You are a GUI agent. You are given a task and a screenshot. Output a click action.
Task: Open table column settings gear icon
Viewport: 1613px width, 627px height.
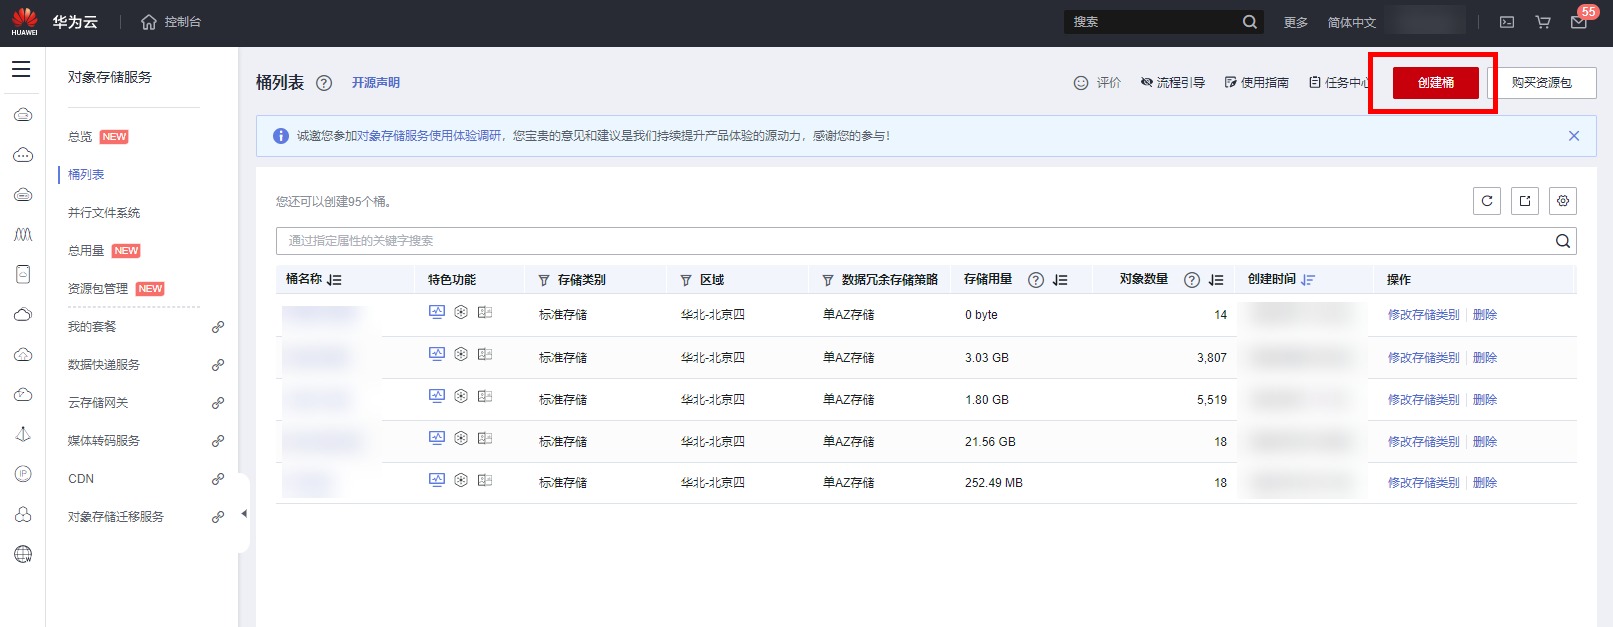(1563, 201)
